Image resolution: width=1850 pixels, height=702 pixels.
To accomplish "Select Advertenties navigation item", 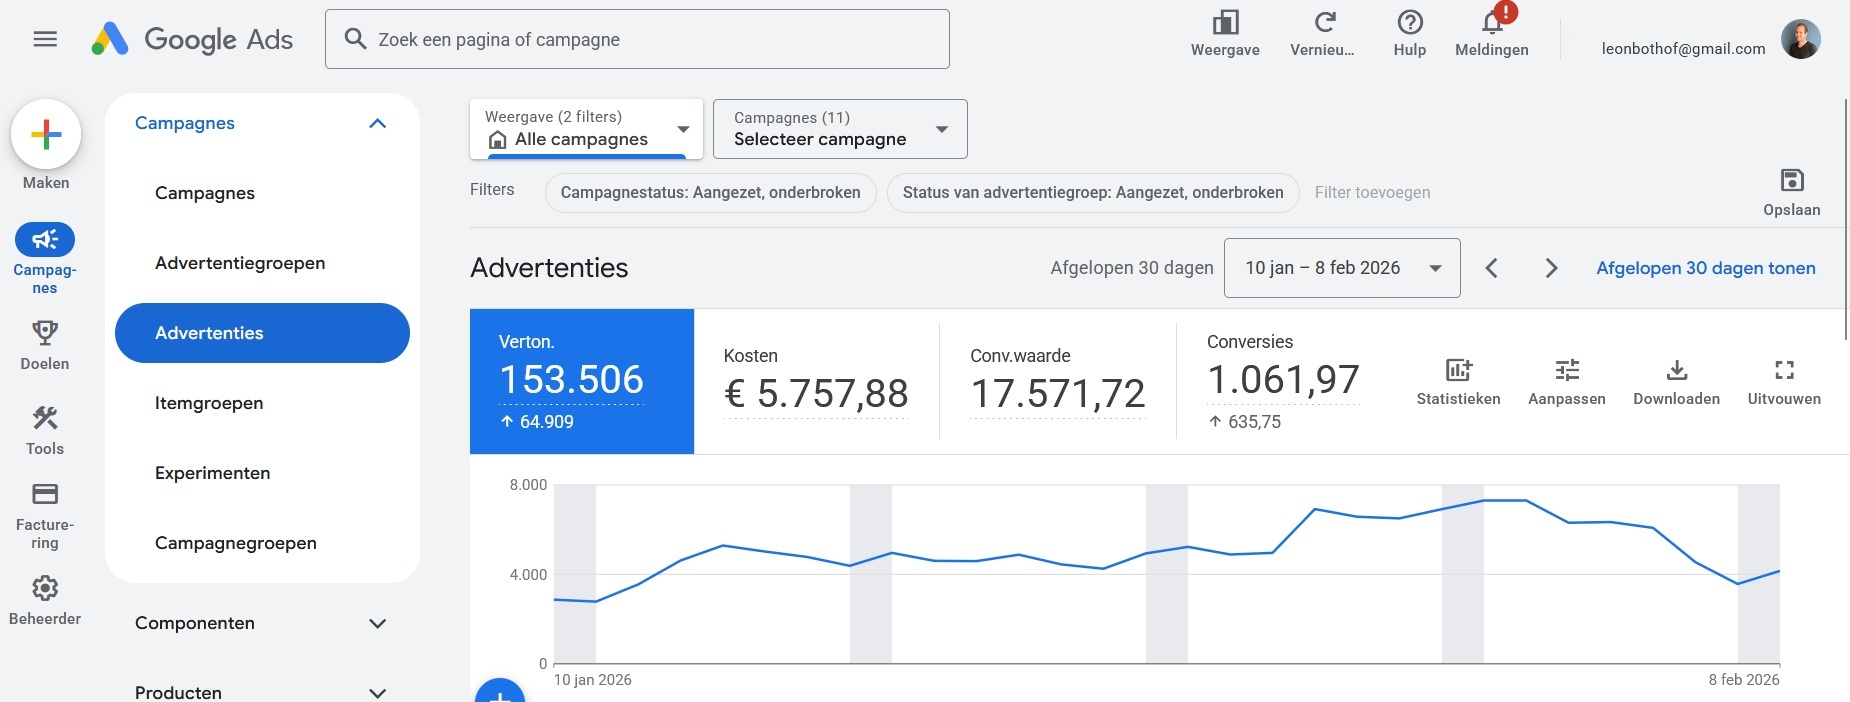I will coord(262,333).
